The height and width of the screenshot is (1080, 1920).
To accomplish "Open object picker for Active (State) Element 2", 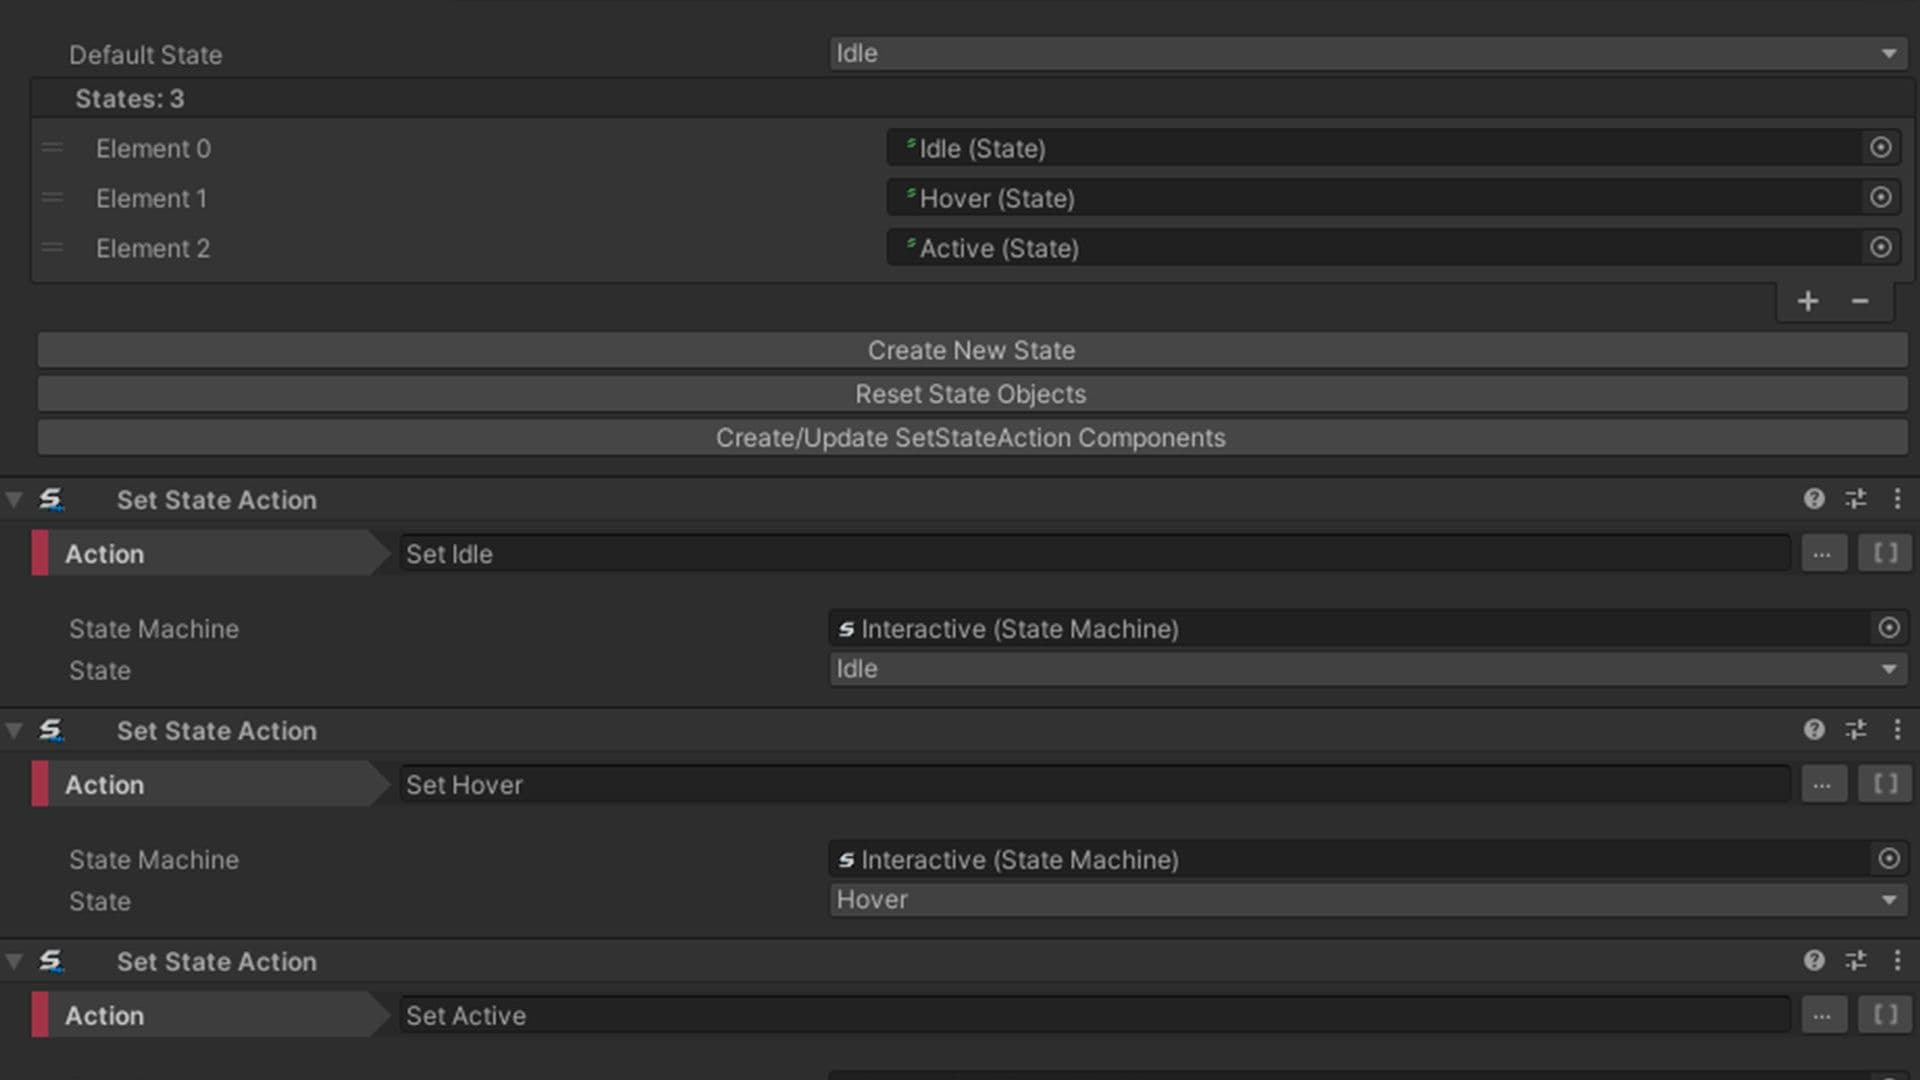I will click(1881, 247).
